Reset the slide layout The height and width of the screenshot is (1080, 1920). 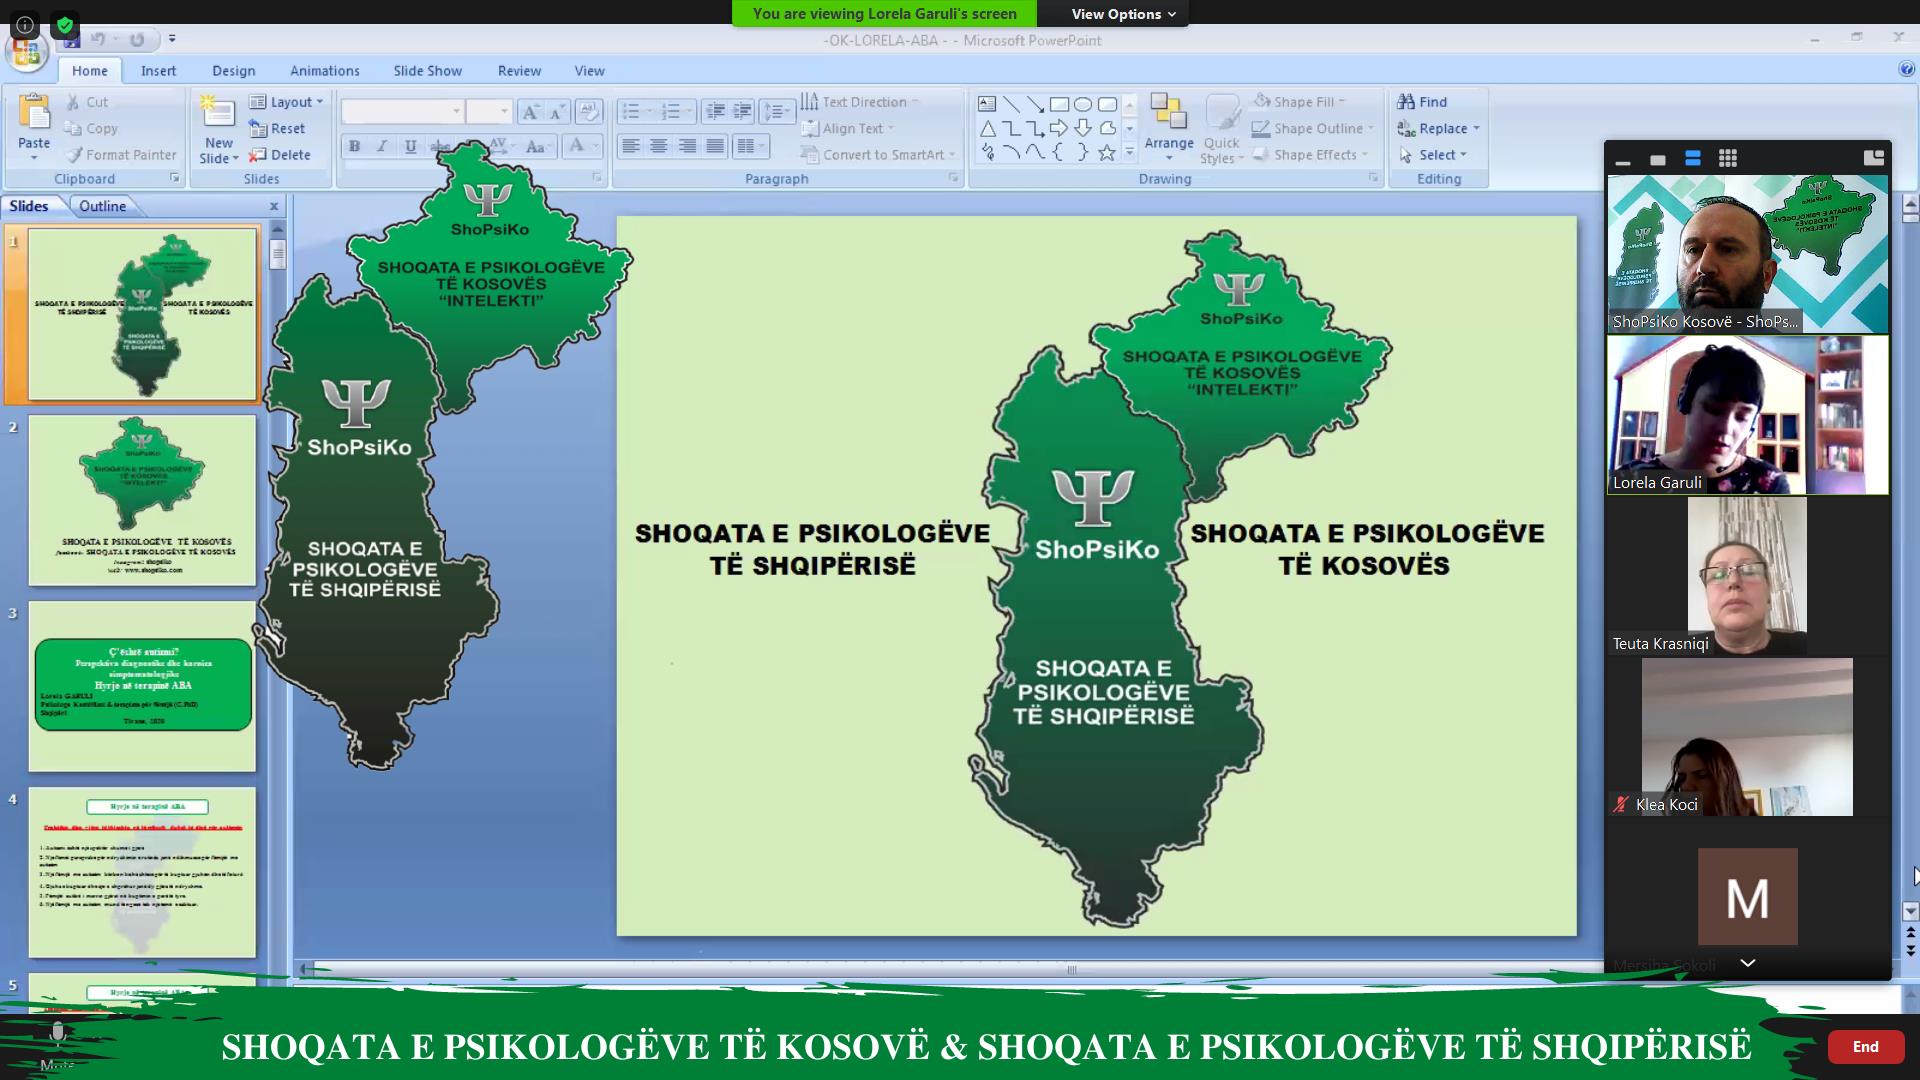(277, 128)
